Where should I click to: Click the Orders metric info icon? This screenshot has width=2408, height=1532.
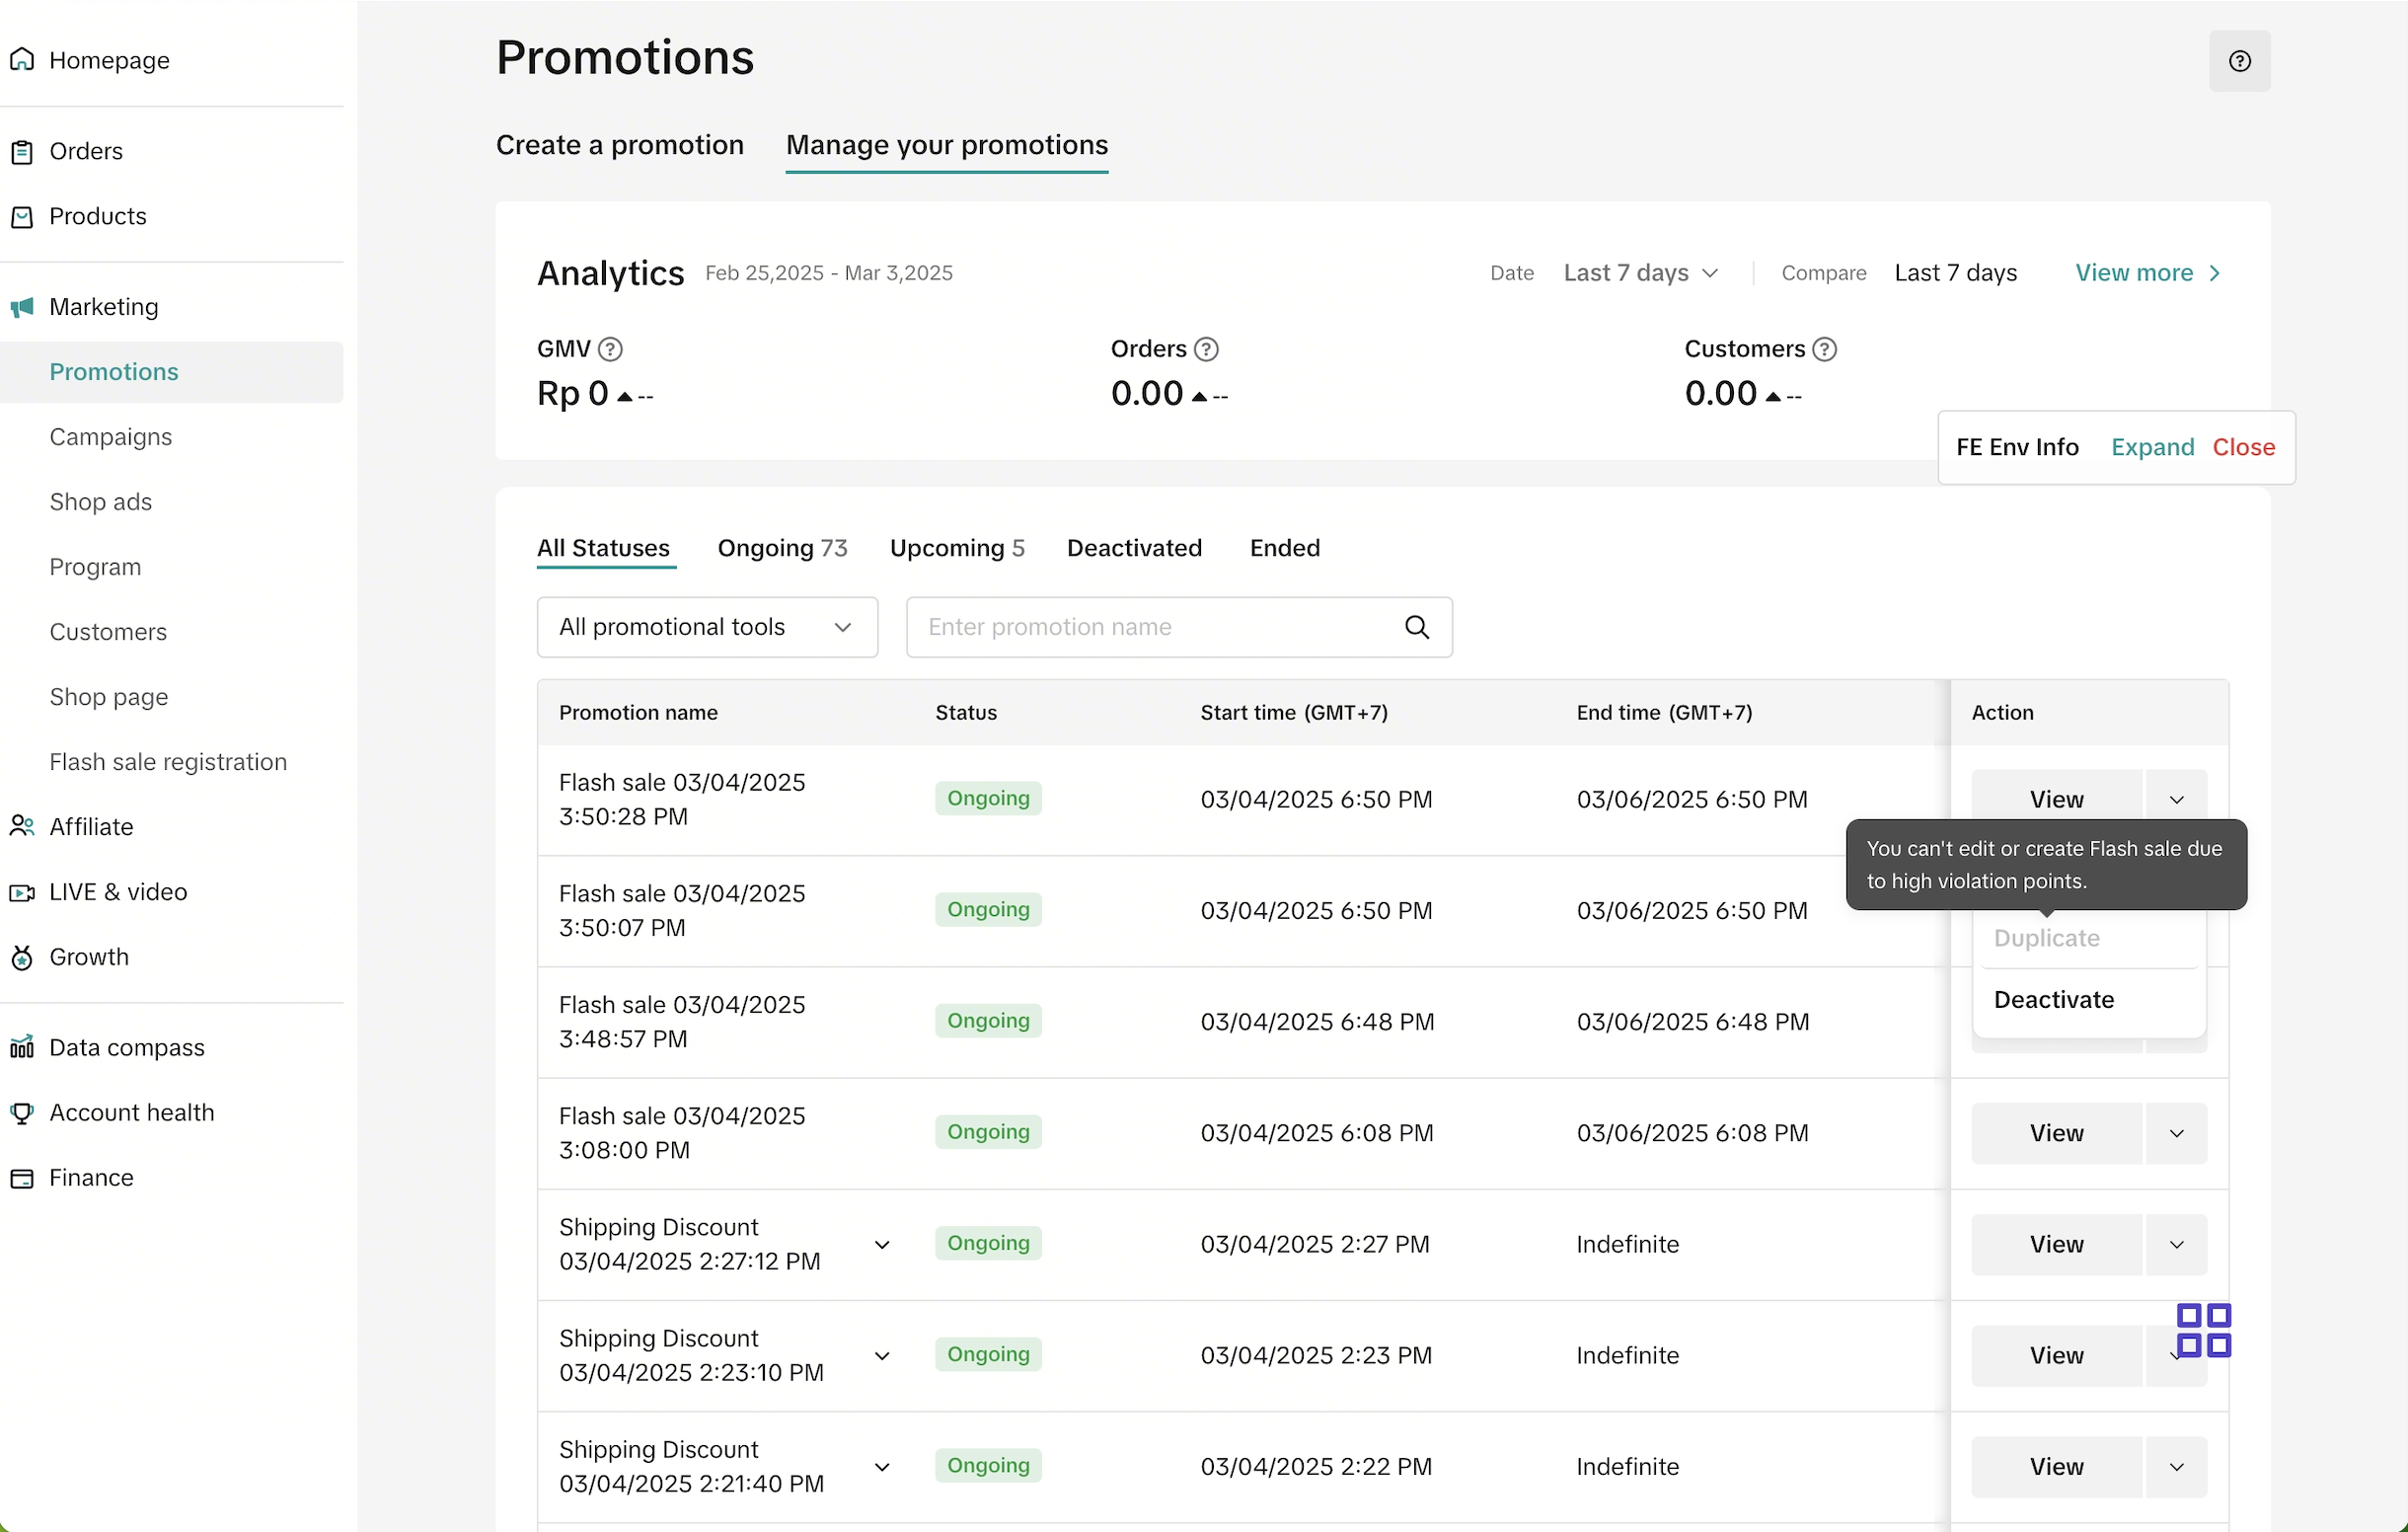(1206, 349)
